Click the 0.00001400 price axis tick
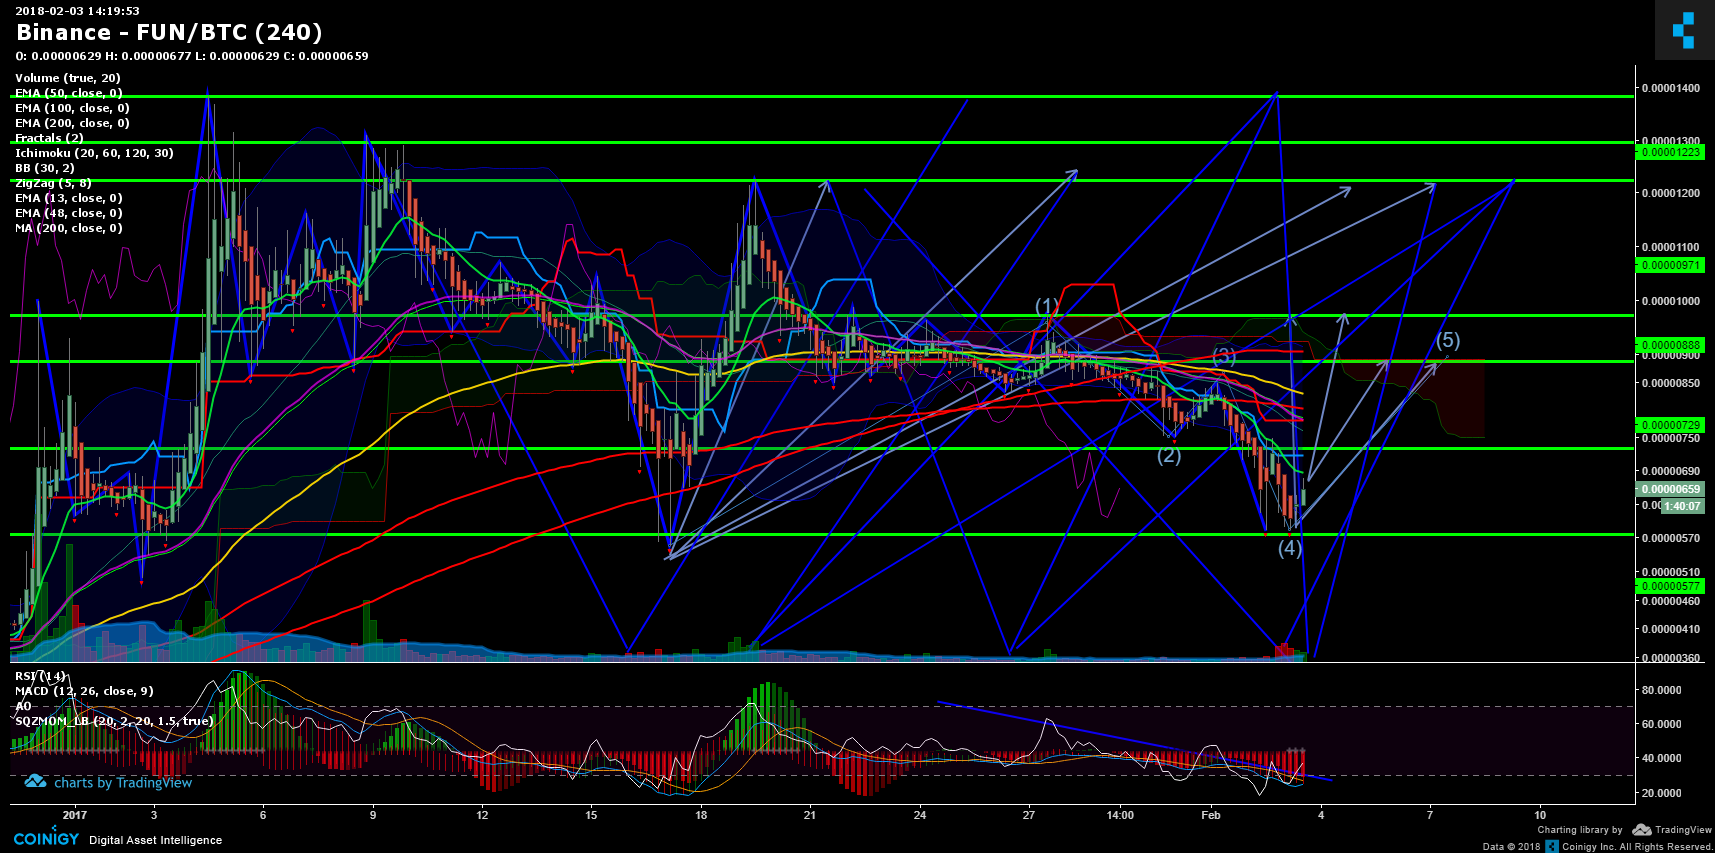Screen dimensions: 1715x853 (x=1671, y=88)
